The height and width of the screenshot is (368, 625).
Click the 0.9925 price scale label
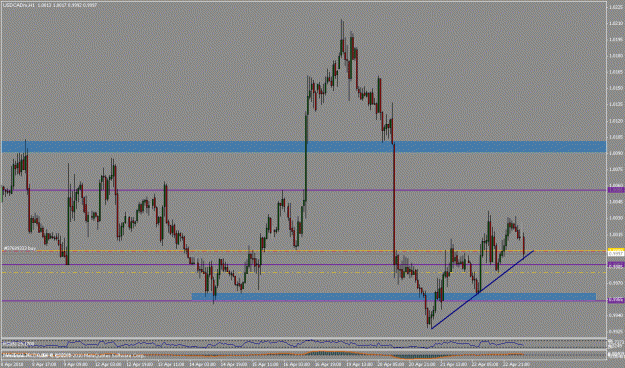tap(616, 331)
